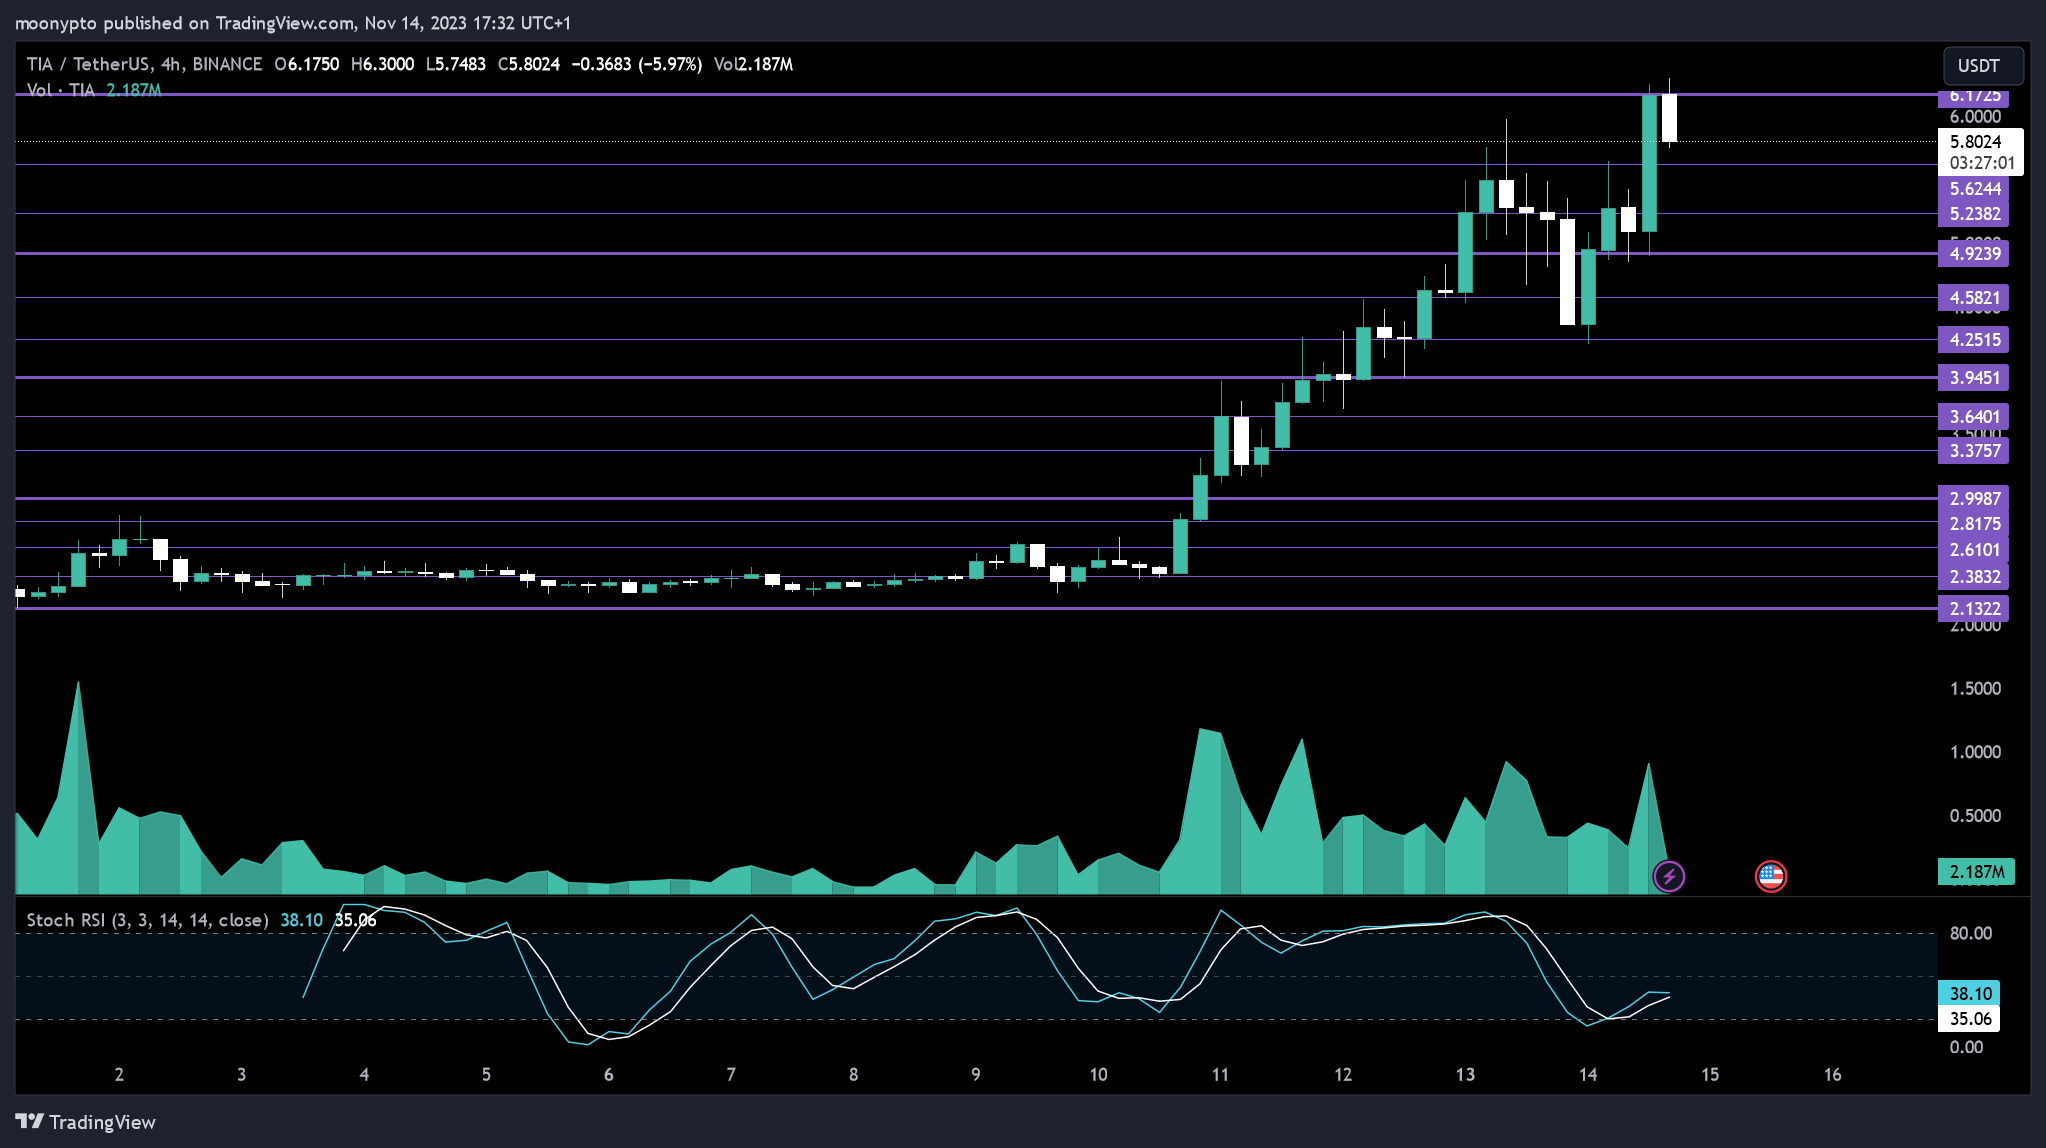Select the 2.1322 price level label
Viewport: 2046px width, 1148px height.
click(x=1974, y=609)
